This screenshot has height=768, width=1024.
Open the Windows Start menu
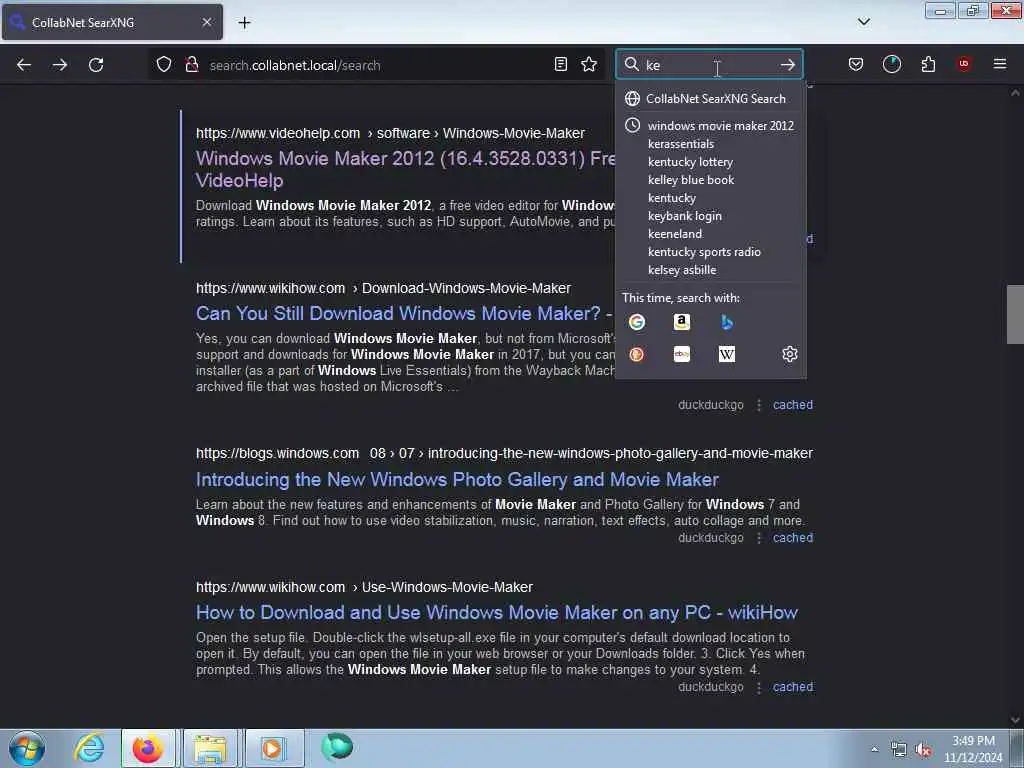pos(27,748)
